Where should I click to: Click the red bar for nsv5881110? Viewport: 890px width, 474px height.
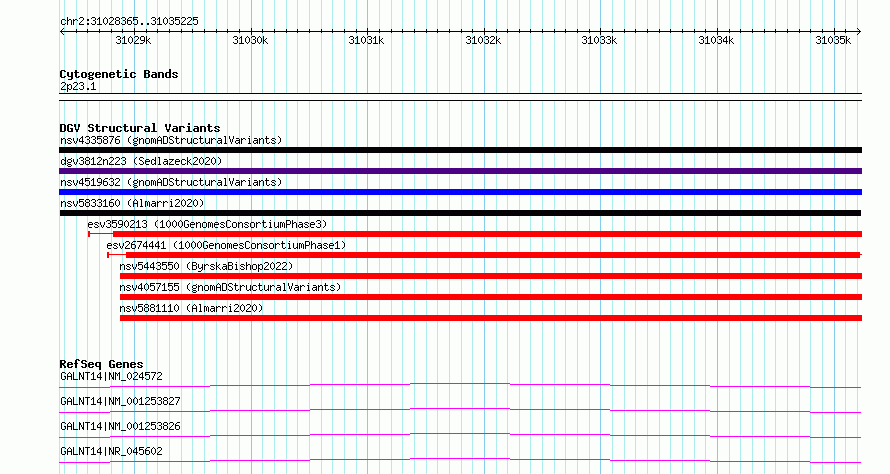(x=491, y=318)
